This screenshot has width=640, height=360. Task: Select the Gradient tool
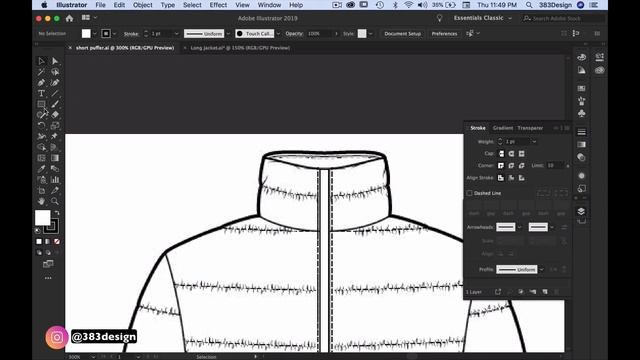tap(55, 158)
